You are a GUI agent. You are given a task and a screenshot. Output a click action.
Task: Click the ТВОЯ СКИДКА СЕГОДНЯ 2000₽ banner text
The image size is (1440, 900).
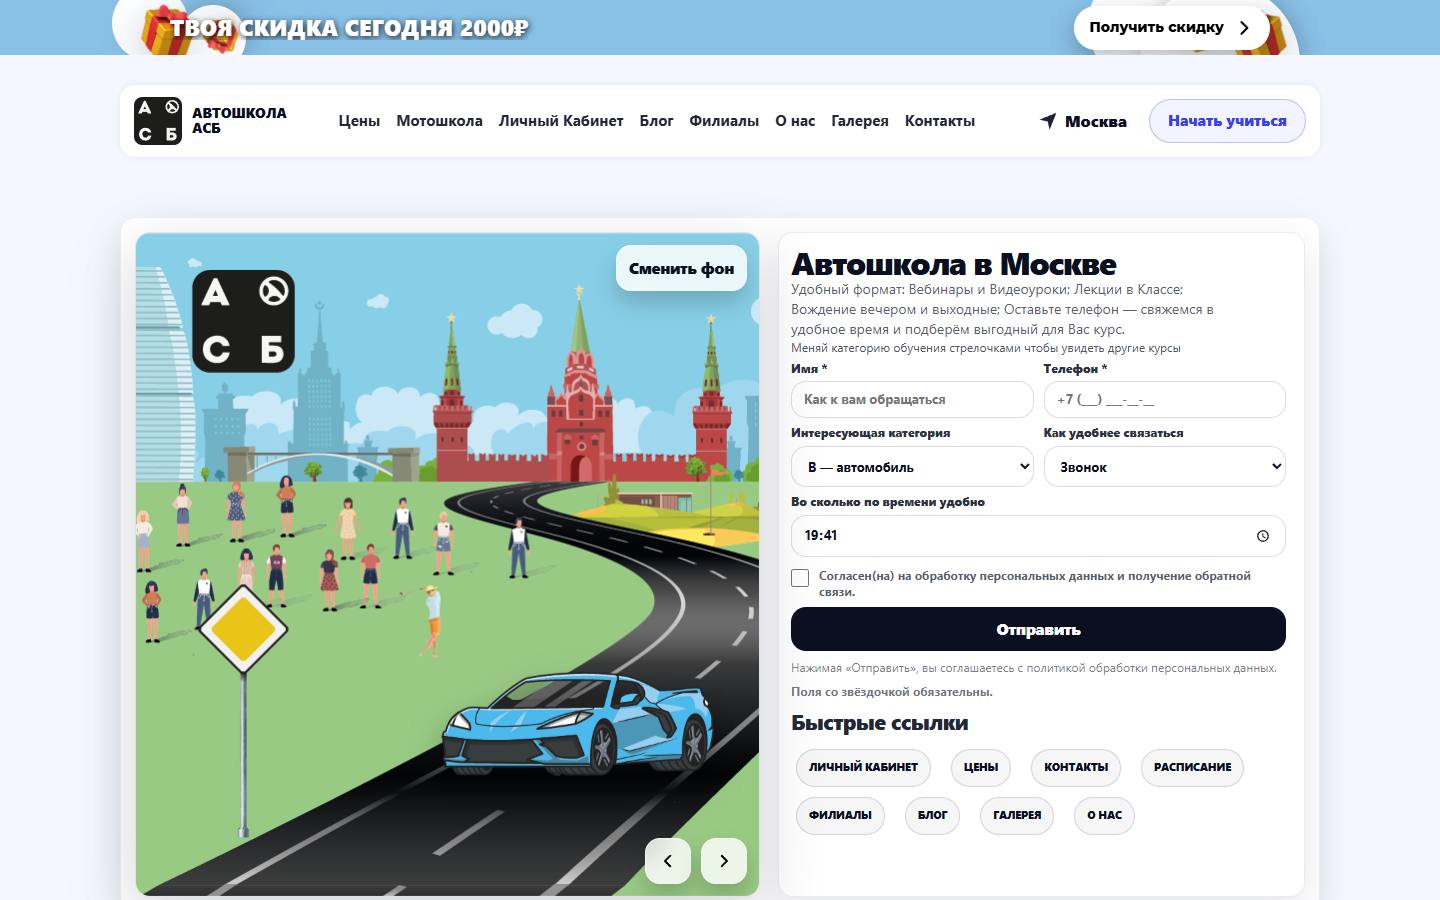349,28
